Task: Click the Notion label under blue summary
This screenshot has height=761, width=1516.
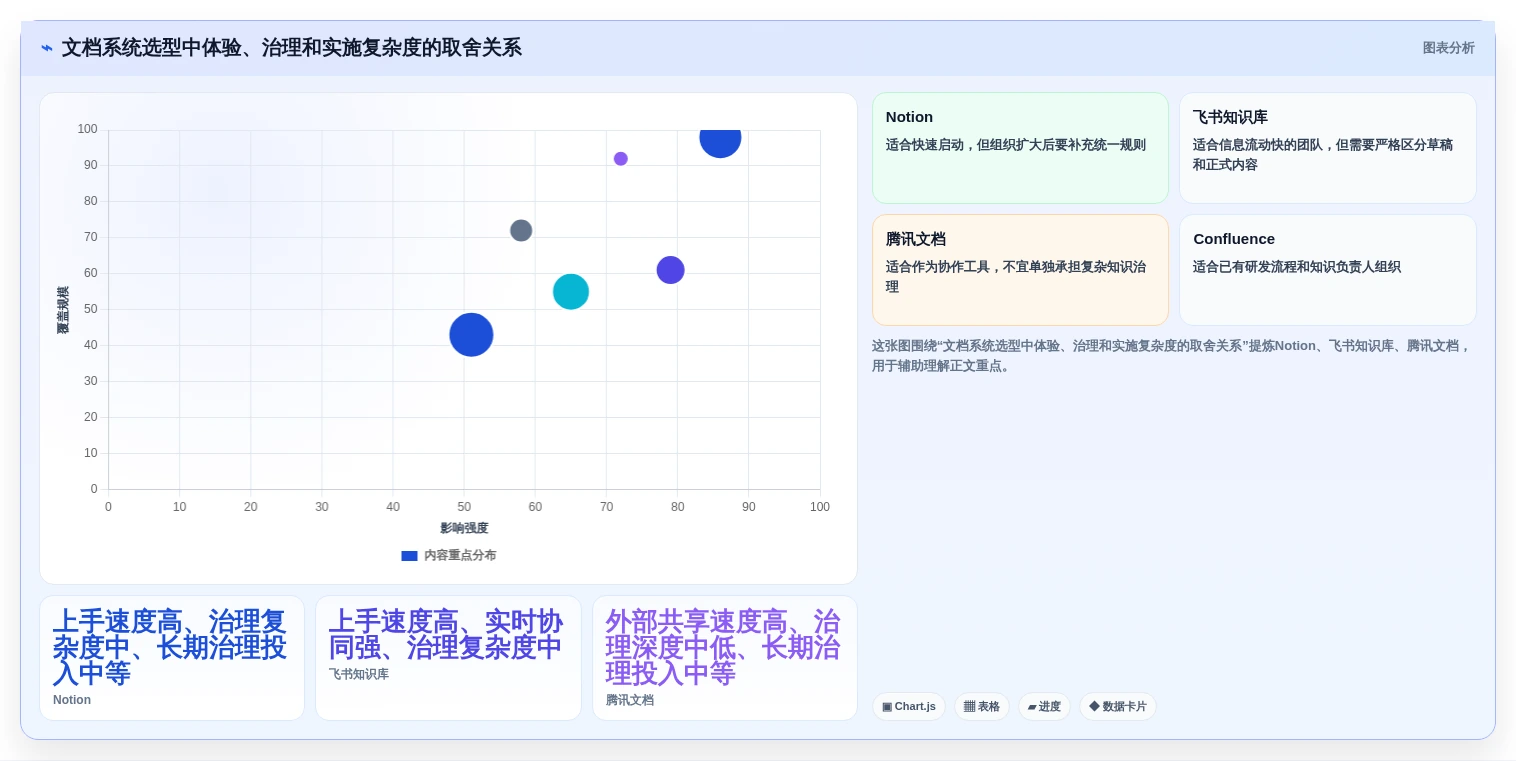Action: (72, 700)
